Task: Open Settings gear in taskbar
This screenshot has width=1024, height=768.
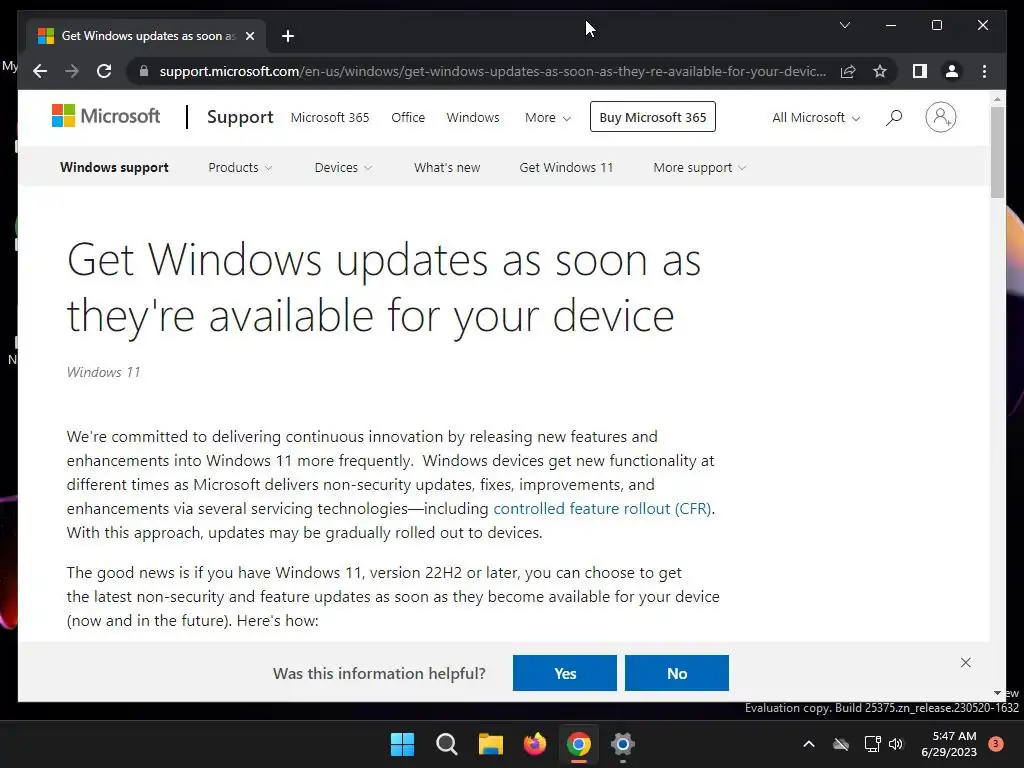Action: point(622,744)
